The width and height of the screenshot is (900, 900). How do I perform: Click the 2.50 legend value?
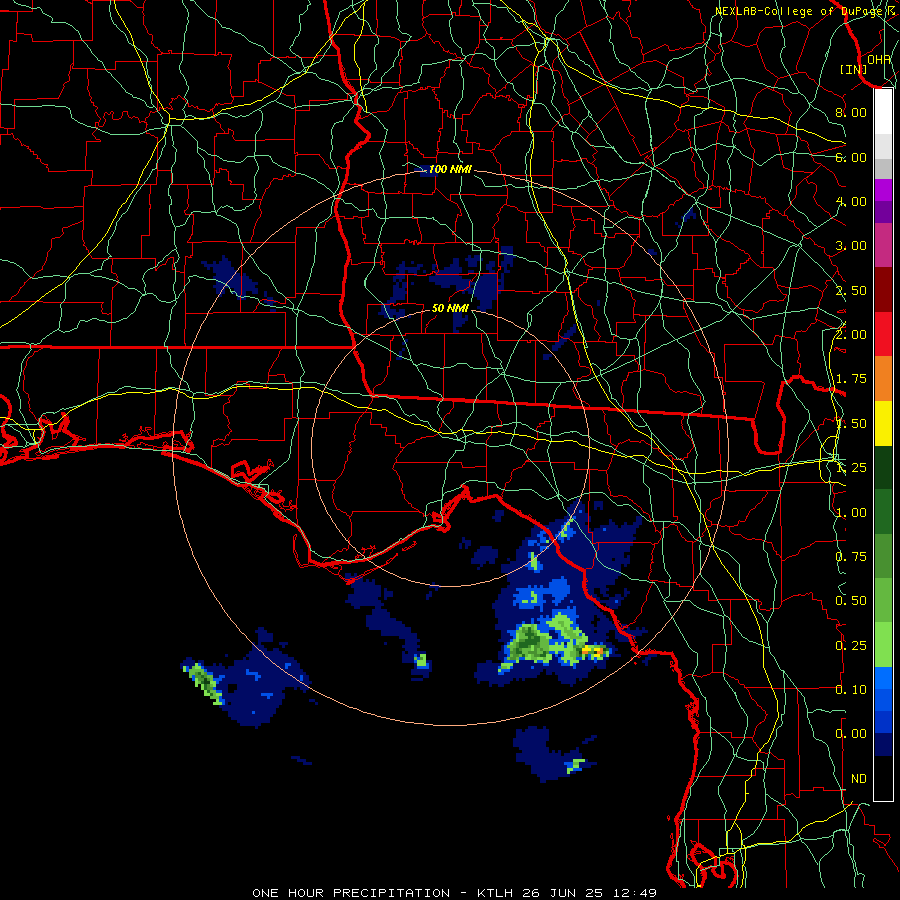(x=851, y=290)
